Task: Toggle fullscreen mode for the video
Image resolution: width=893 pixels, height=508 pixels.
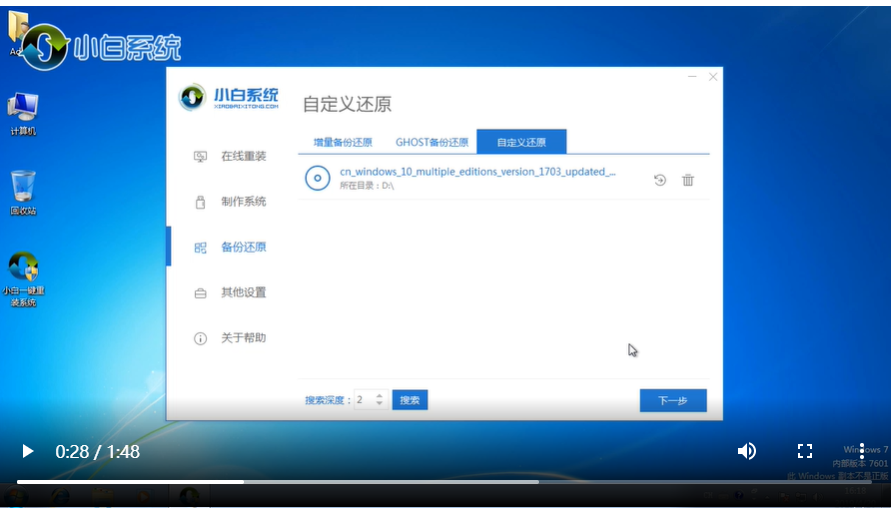Action: tap(805, 451)
